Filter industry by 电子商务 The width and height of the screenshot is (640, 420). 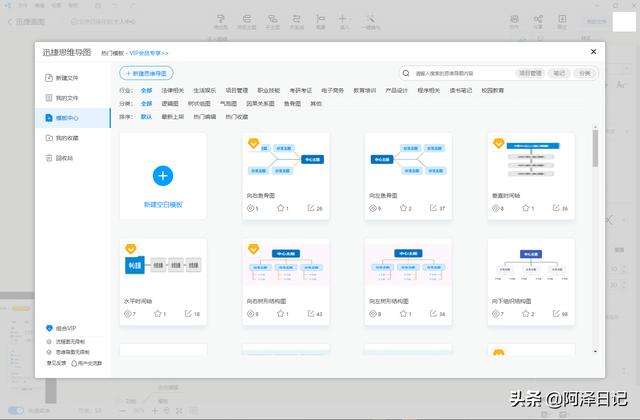333,91
